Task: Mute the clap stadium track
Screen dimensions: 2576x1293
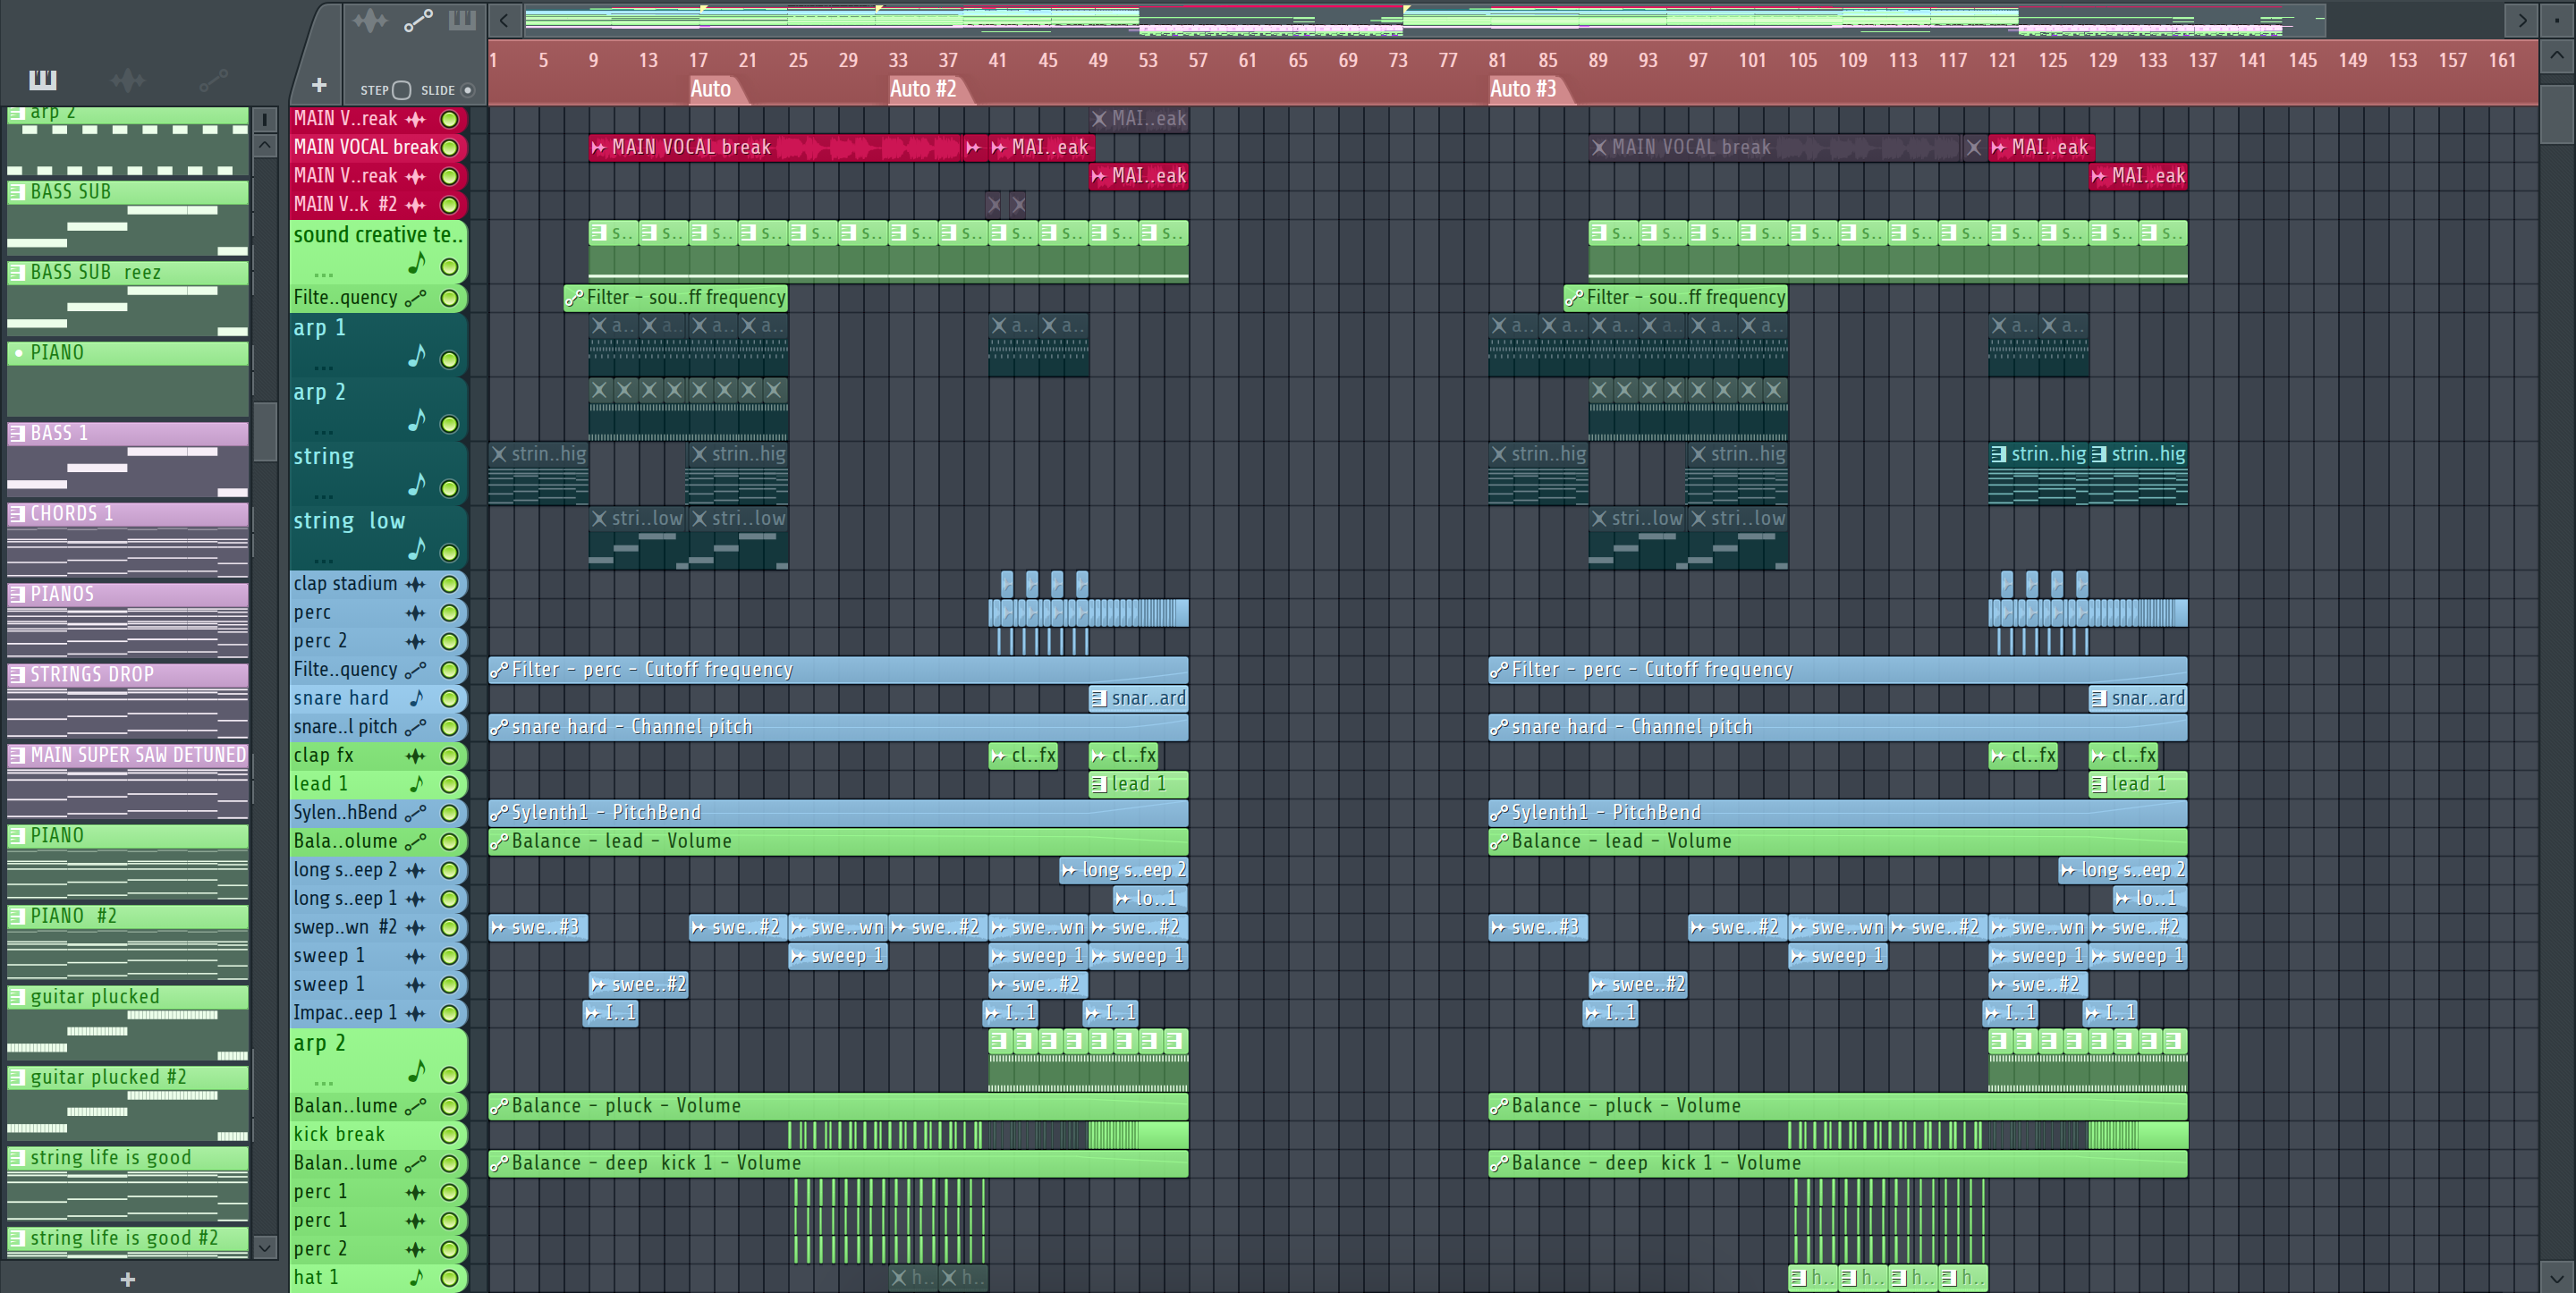Action: pyautogui.click(x=450, y=584)
